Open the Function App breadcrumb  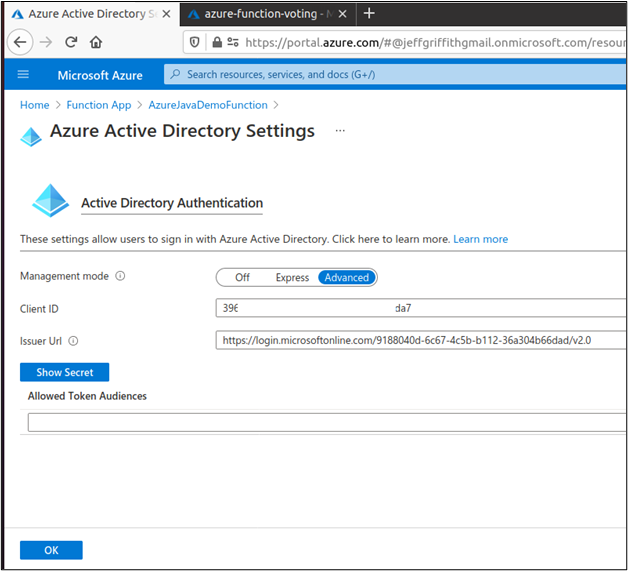(x=99, y=105)
